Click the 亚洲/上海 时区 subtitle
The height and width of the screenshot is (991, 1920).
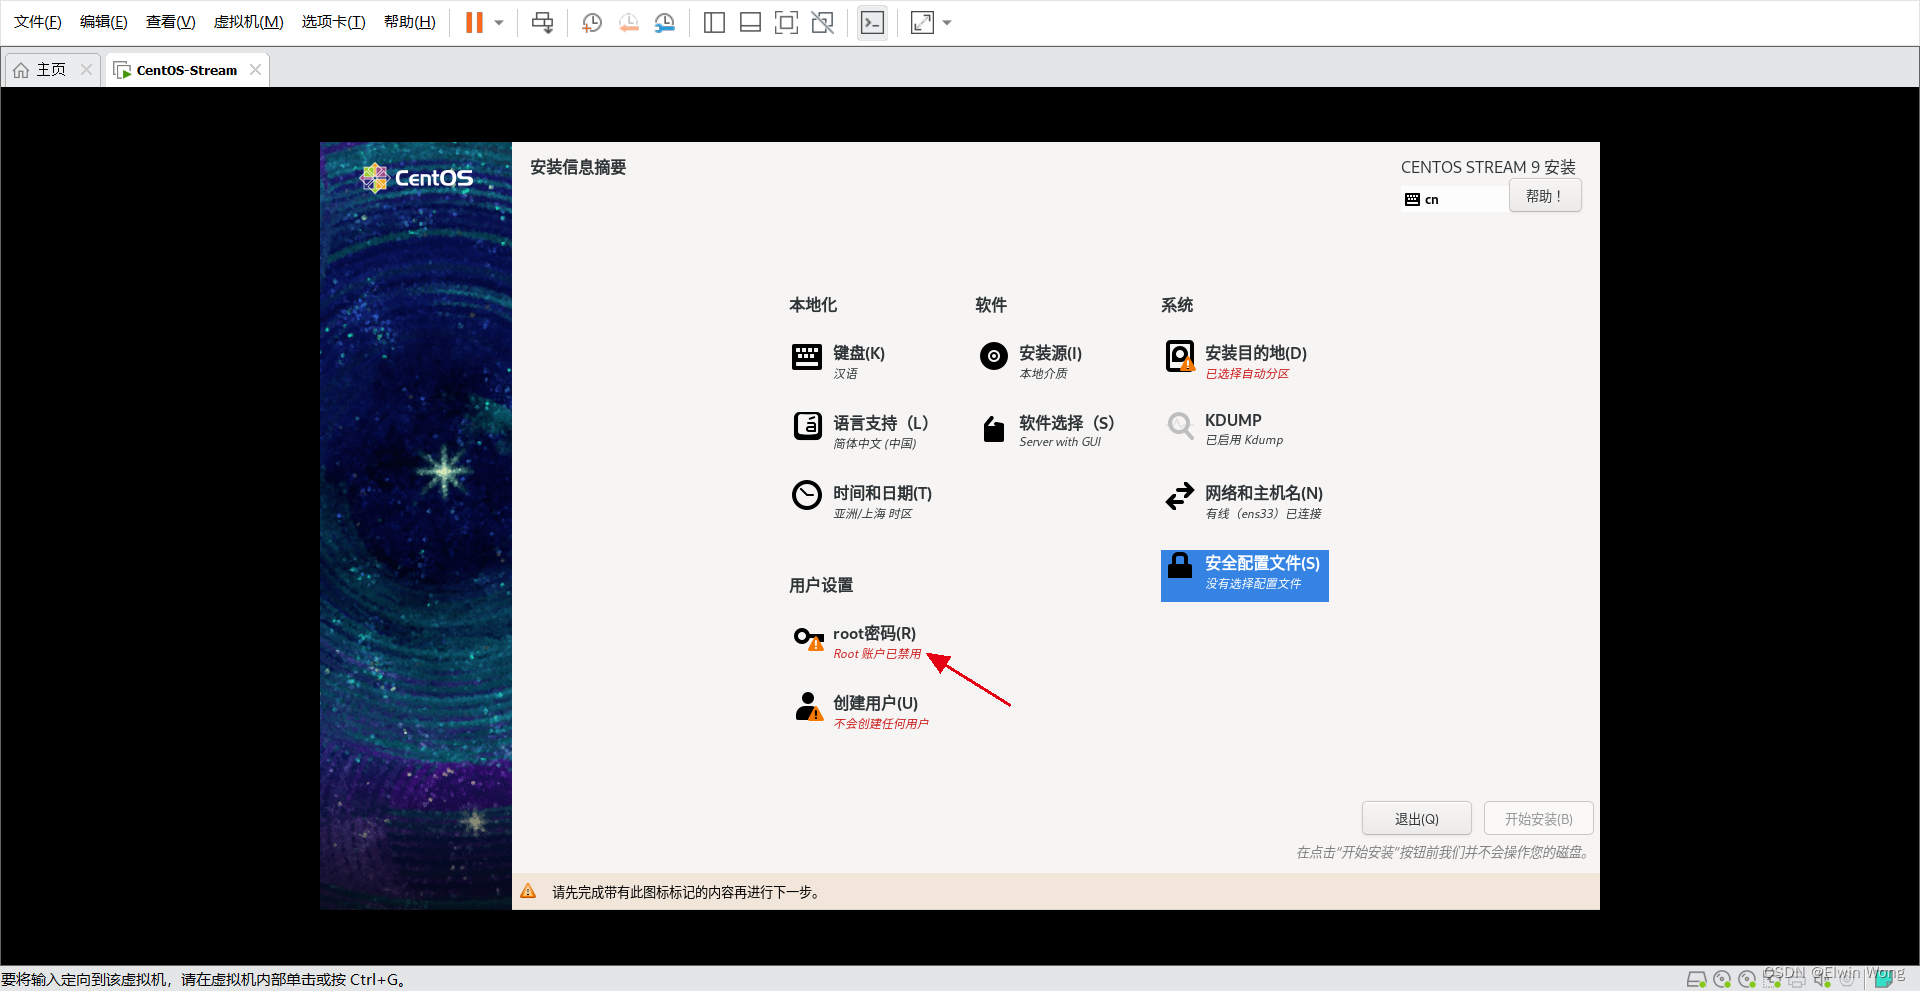[x=873, y=514]
